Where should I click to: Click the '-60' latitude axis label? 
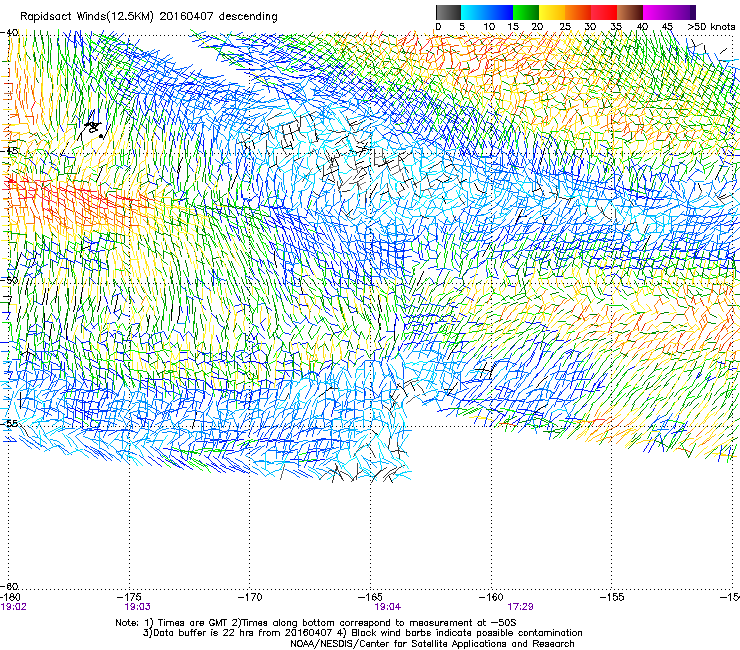click(9, 587)
